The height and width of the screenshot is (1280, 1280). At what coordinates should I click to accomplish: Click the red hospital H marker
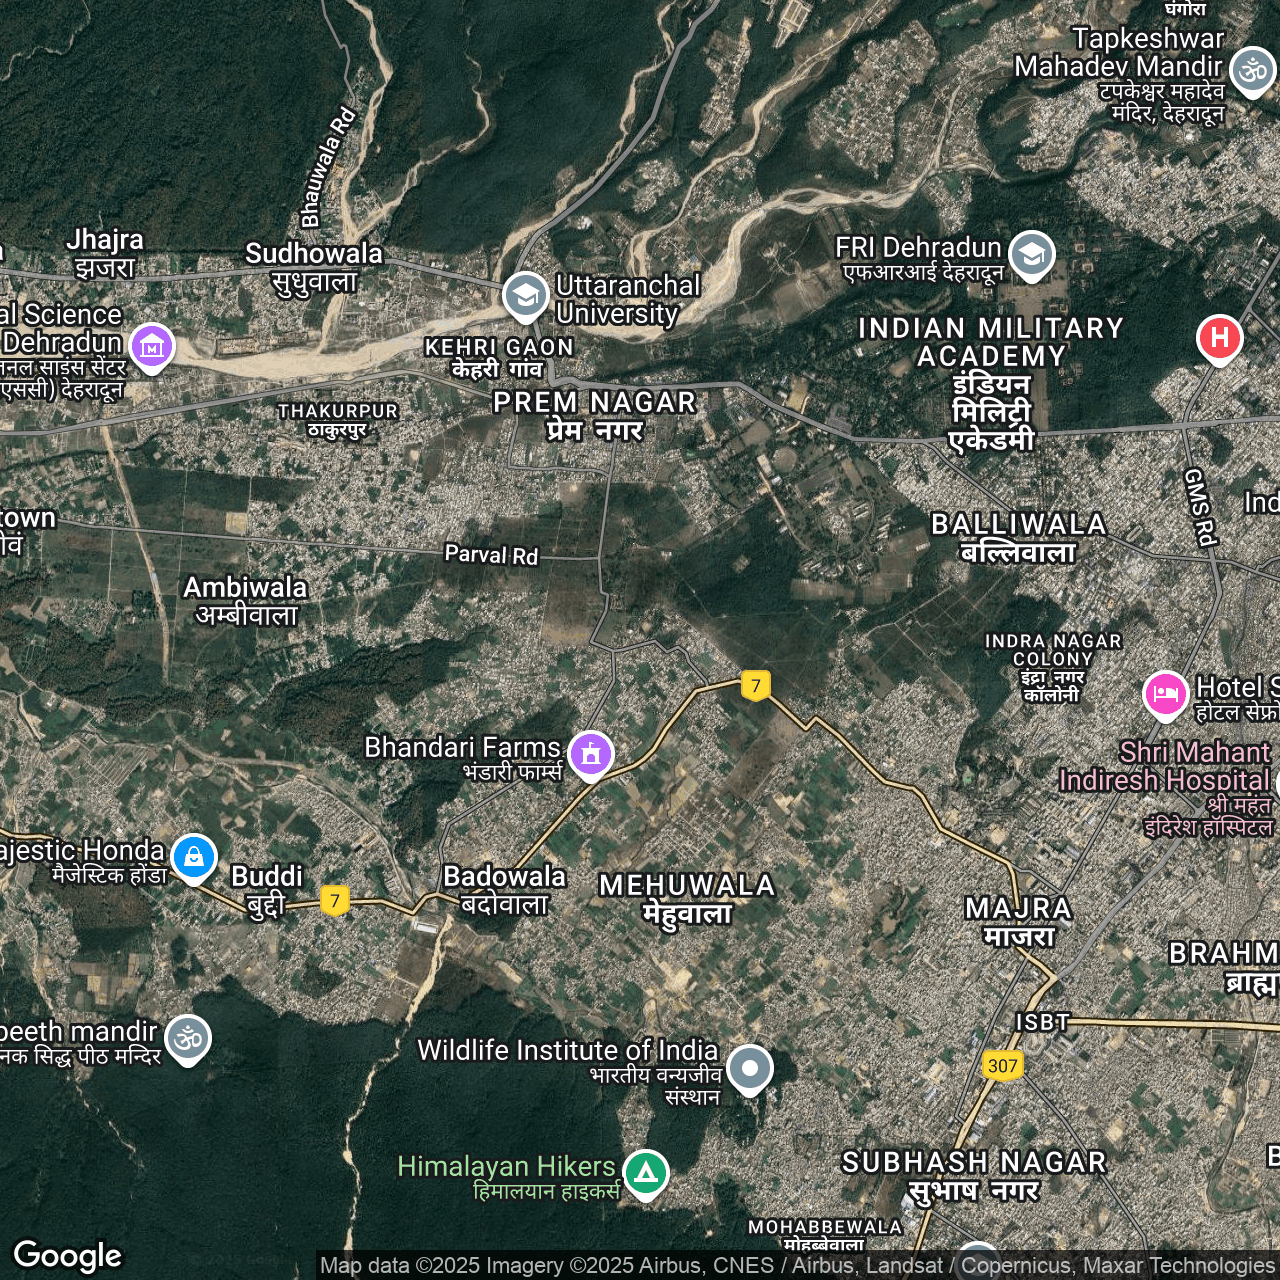click(1219, 338)
